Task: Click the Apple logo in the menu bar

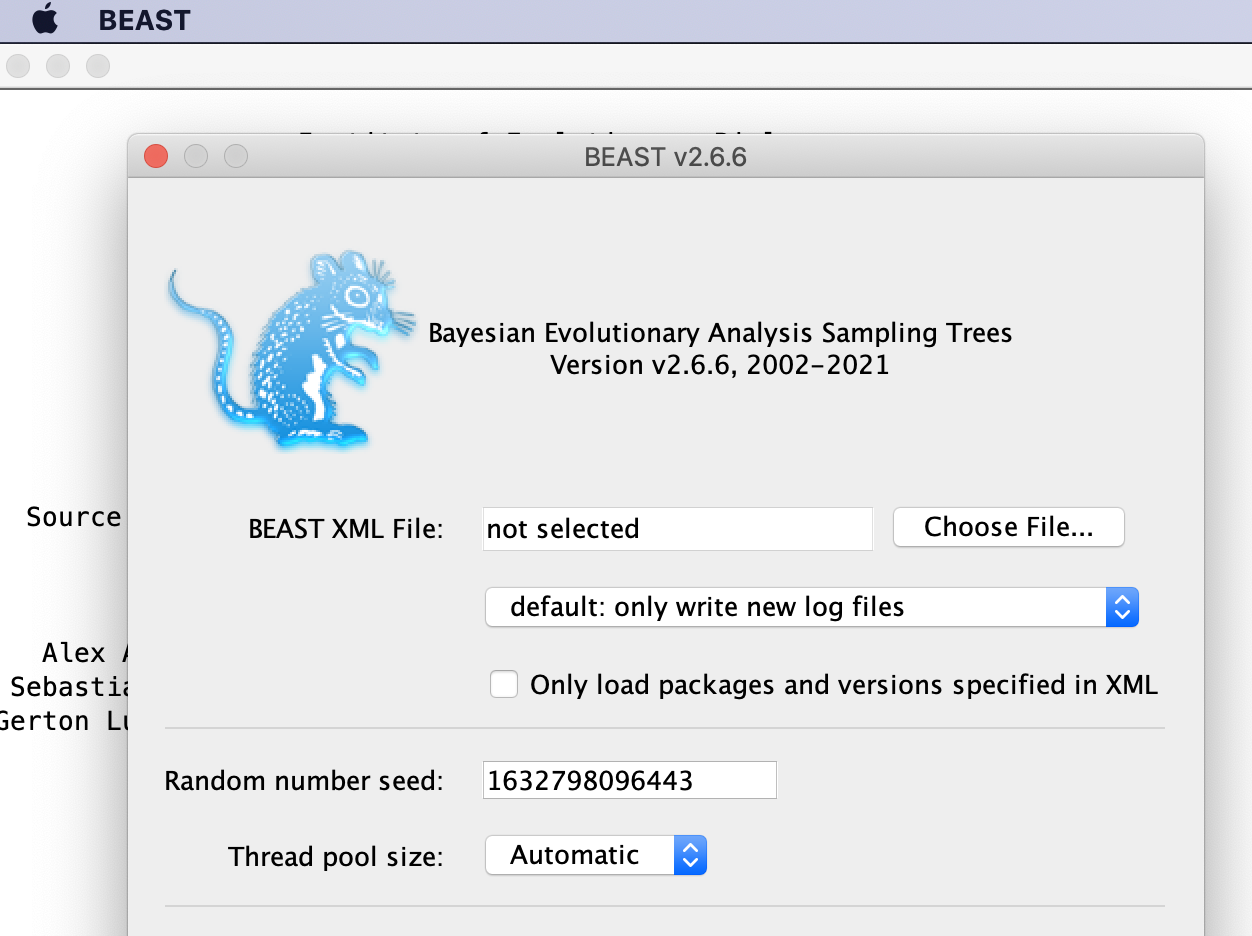Action: tap(44, 20)
